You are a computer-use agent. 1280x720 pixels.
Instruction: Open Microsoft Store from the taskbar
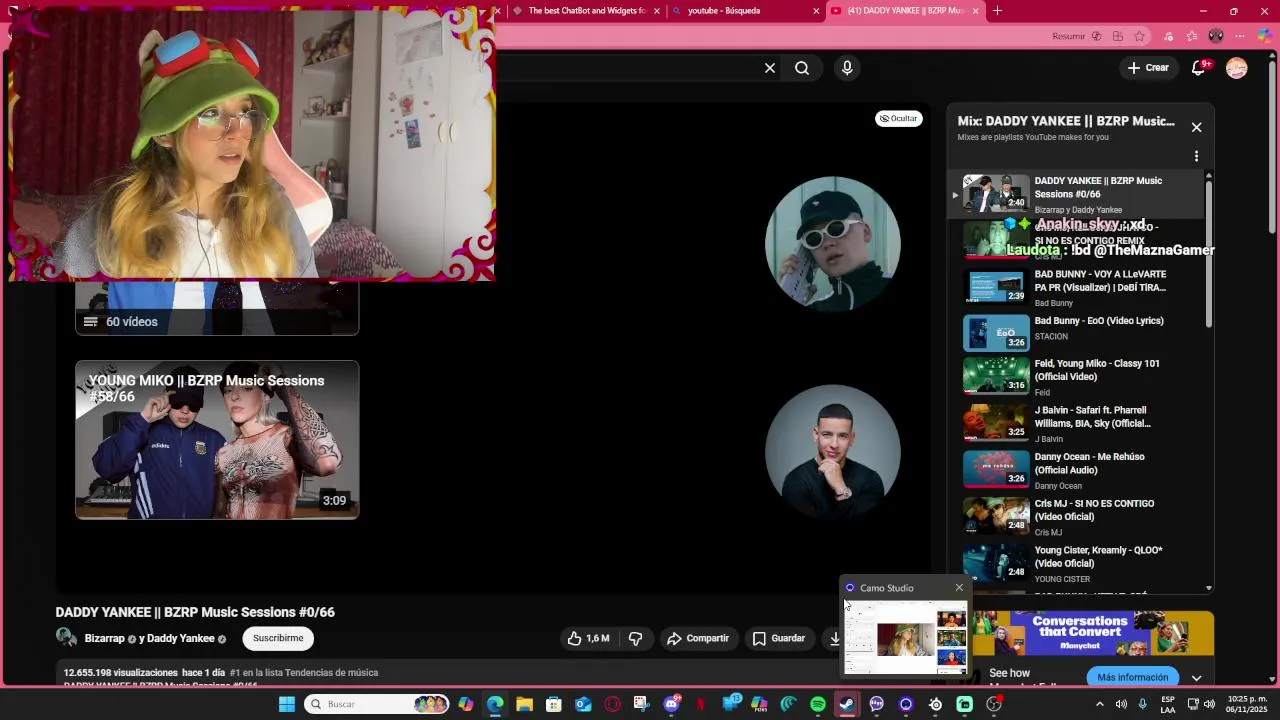pyautogui.click(x=554, y=704)
